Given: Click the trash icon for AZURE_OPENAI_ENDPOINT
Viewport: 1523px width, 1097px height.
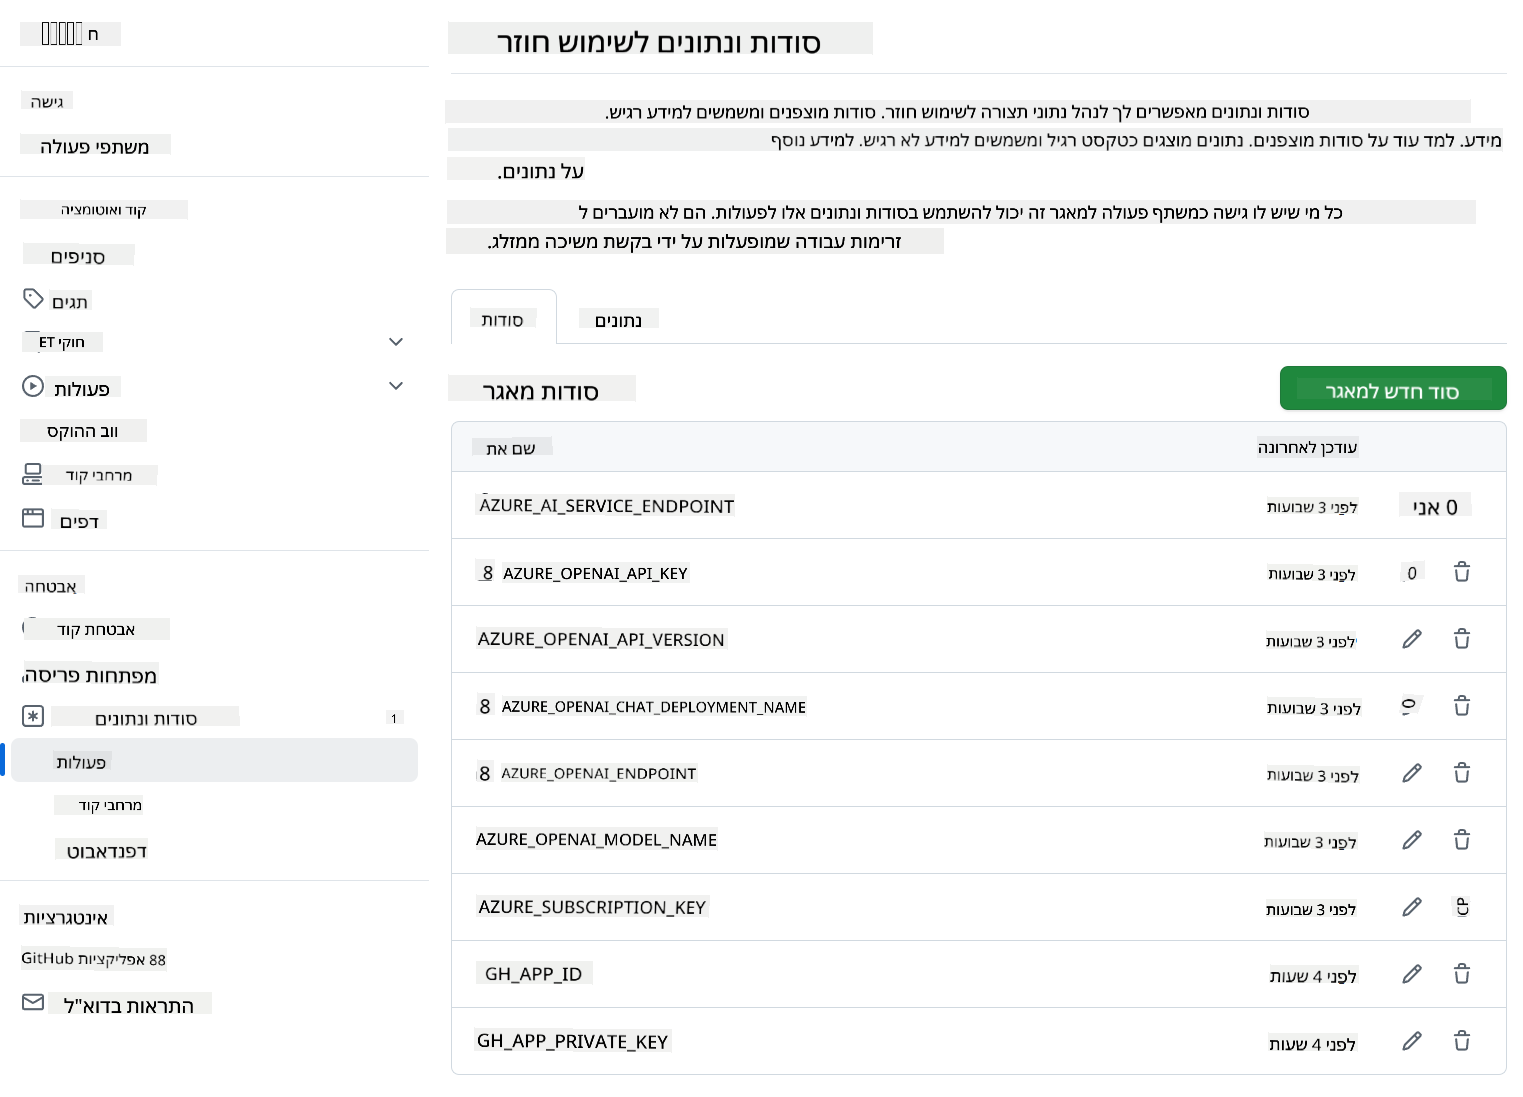Looking at the screenshot, I should (1461, 773).
